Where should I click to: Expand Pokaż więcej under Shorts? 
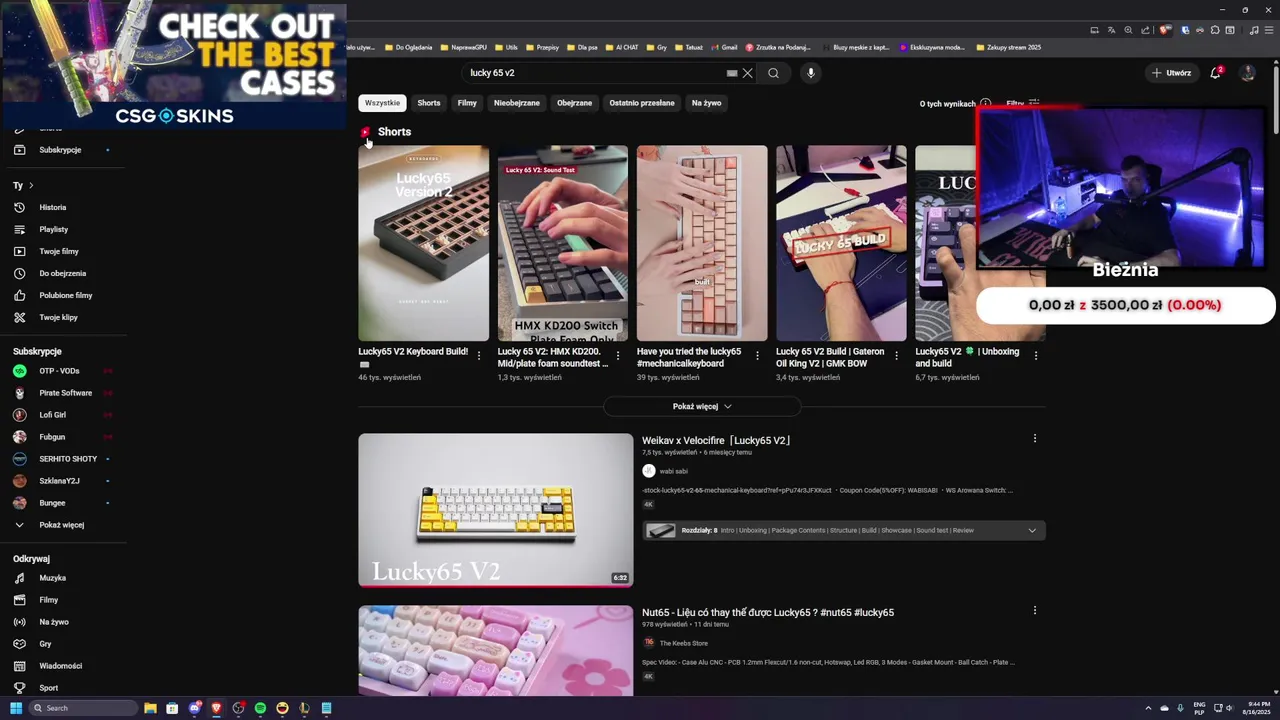pos(702,407)
